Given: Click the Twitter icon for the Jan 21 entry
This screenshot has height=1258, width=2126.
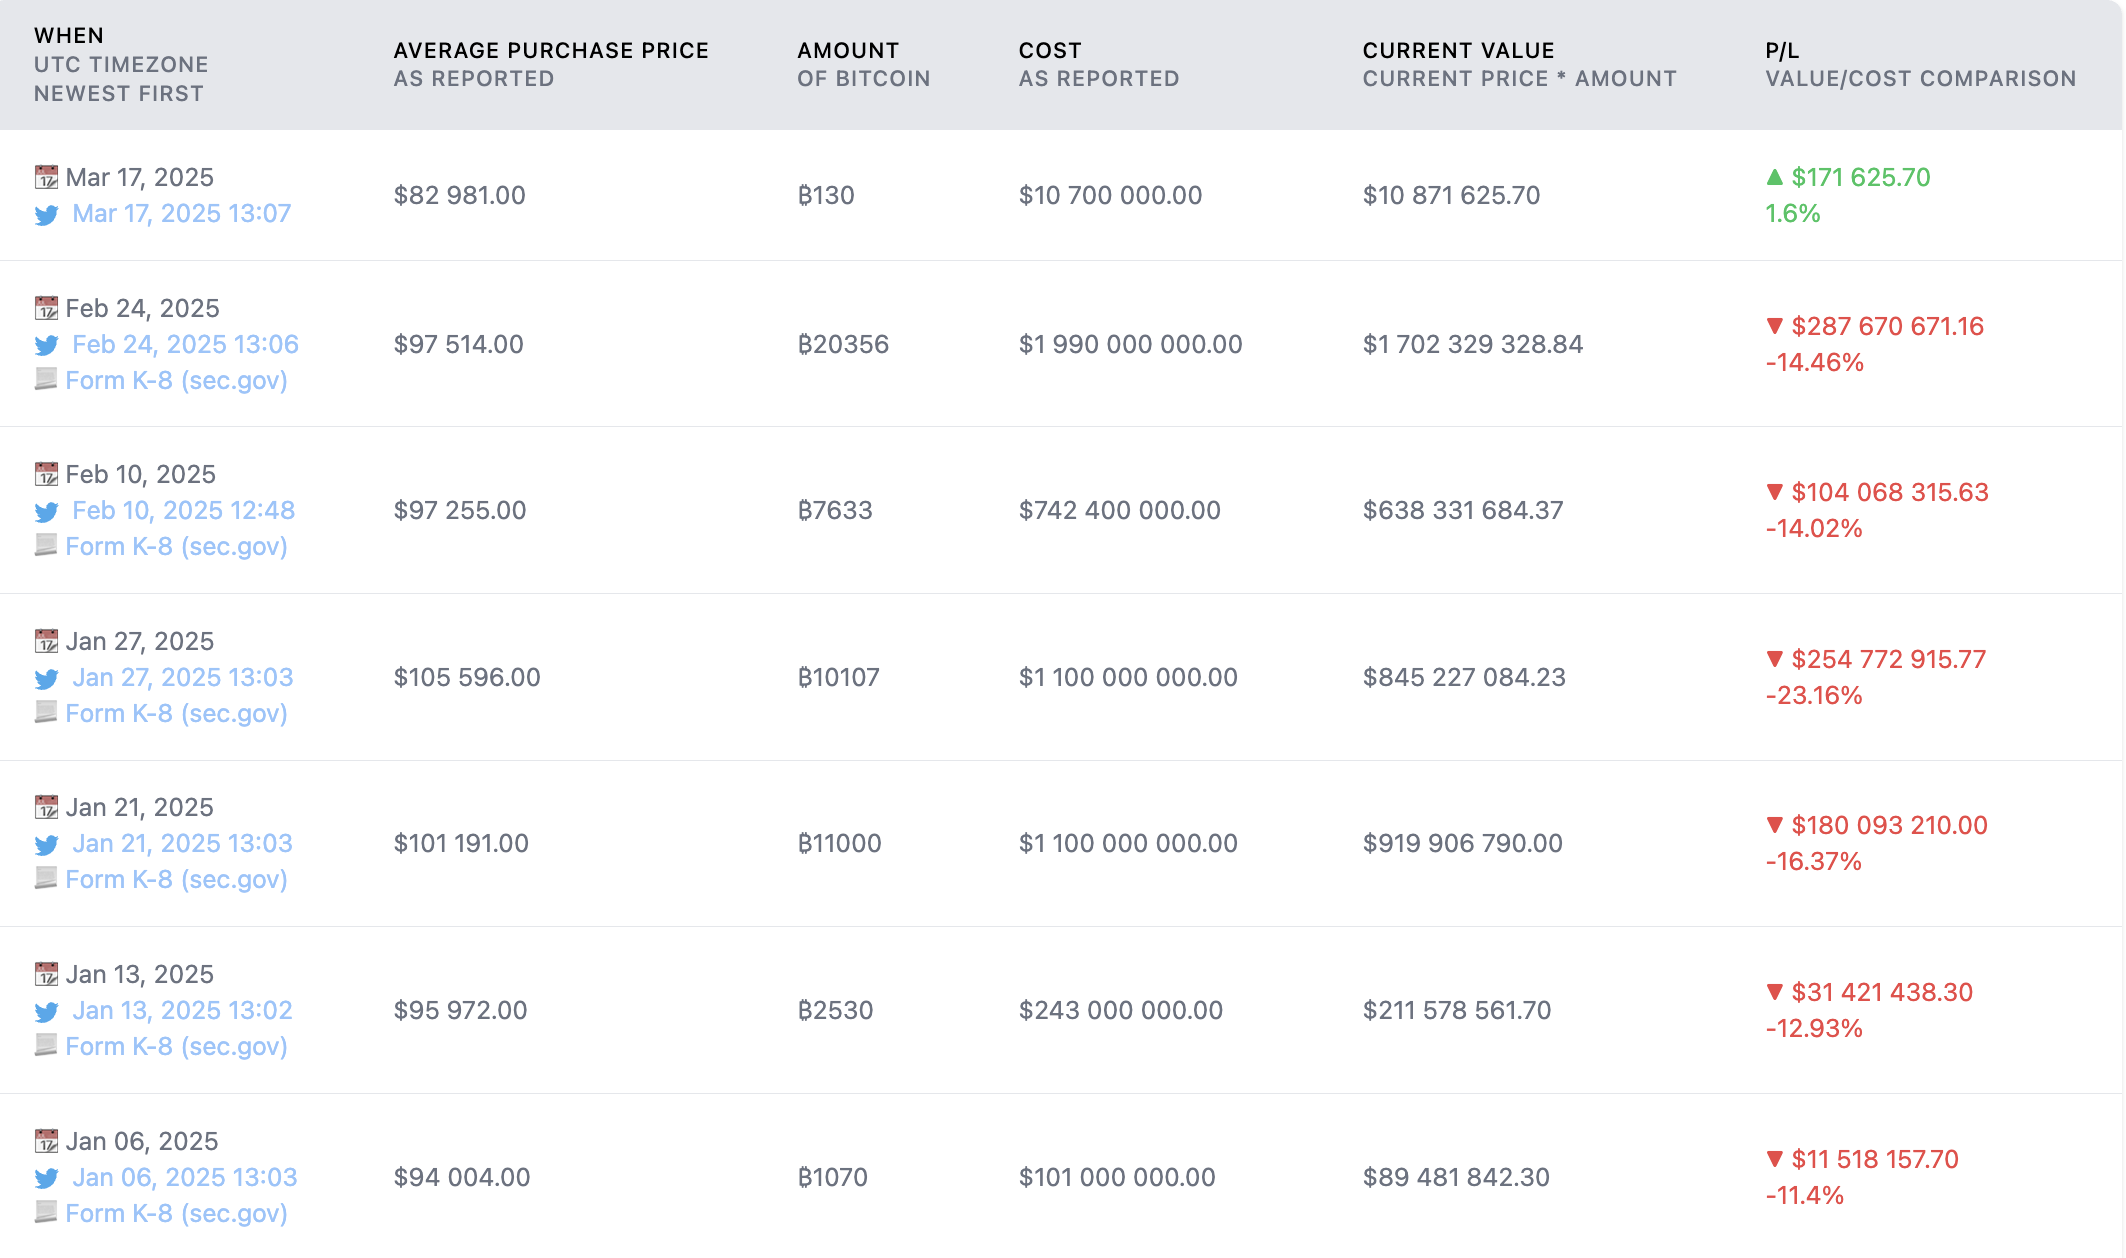Looking at the screenshot, I should 46,844.
